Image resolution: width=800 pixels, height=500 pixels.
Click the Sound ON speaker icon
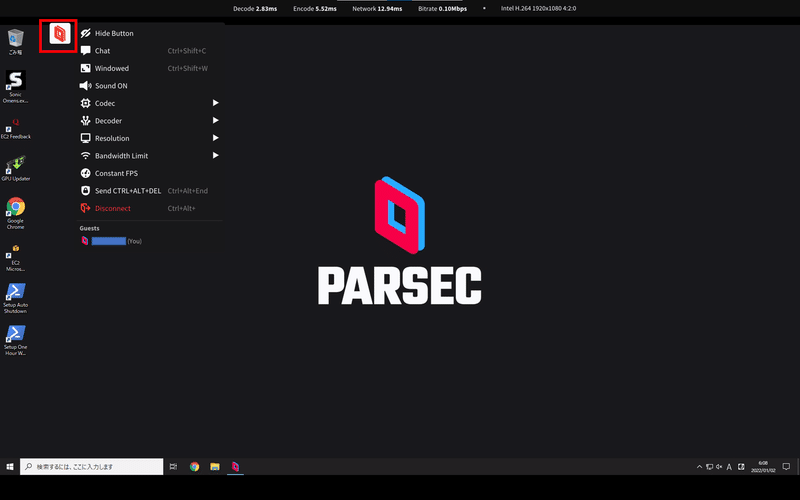(86, 86)
